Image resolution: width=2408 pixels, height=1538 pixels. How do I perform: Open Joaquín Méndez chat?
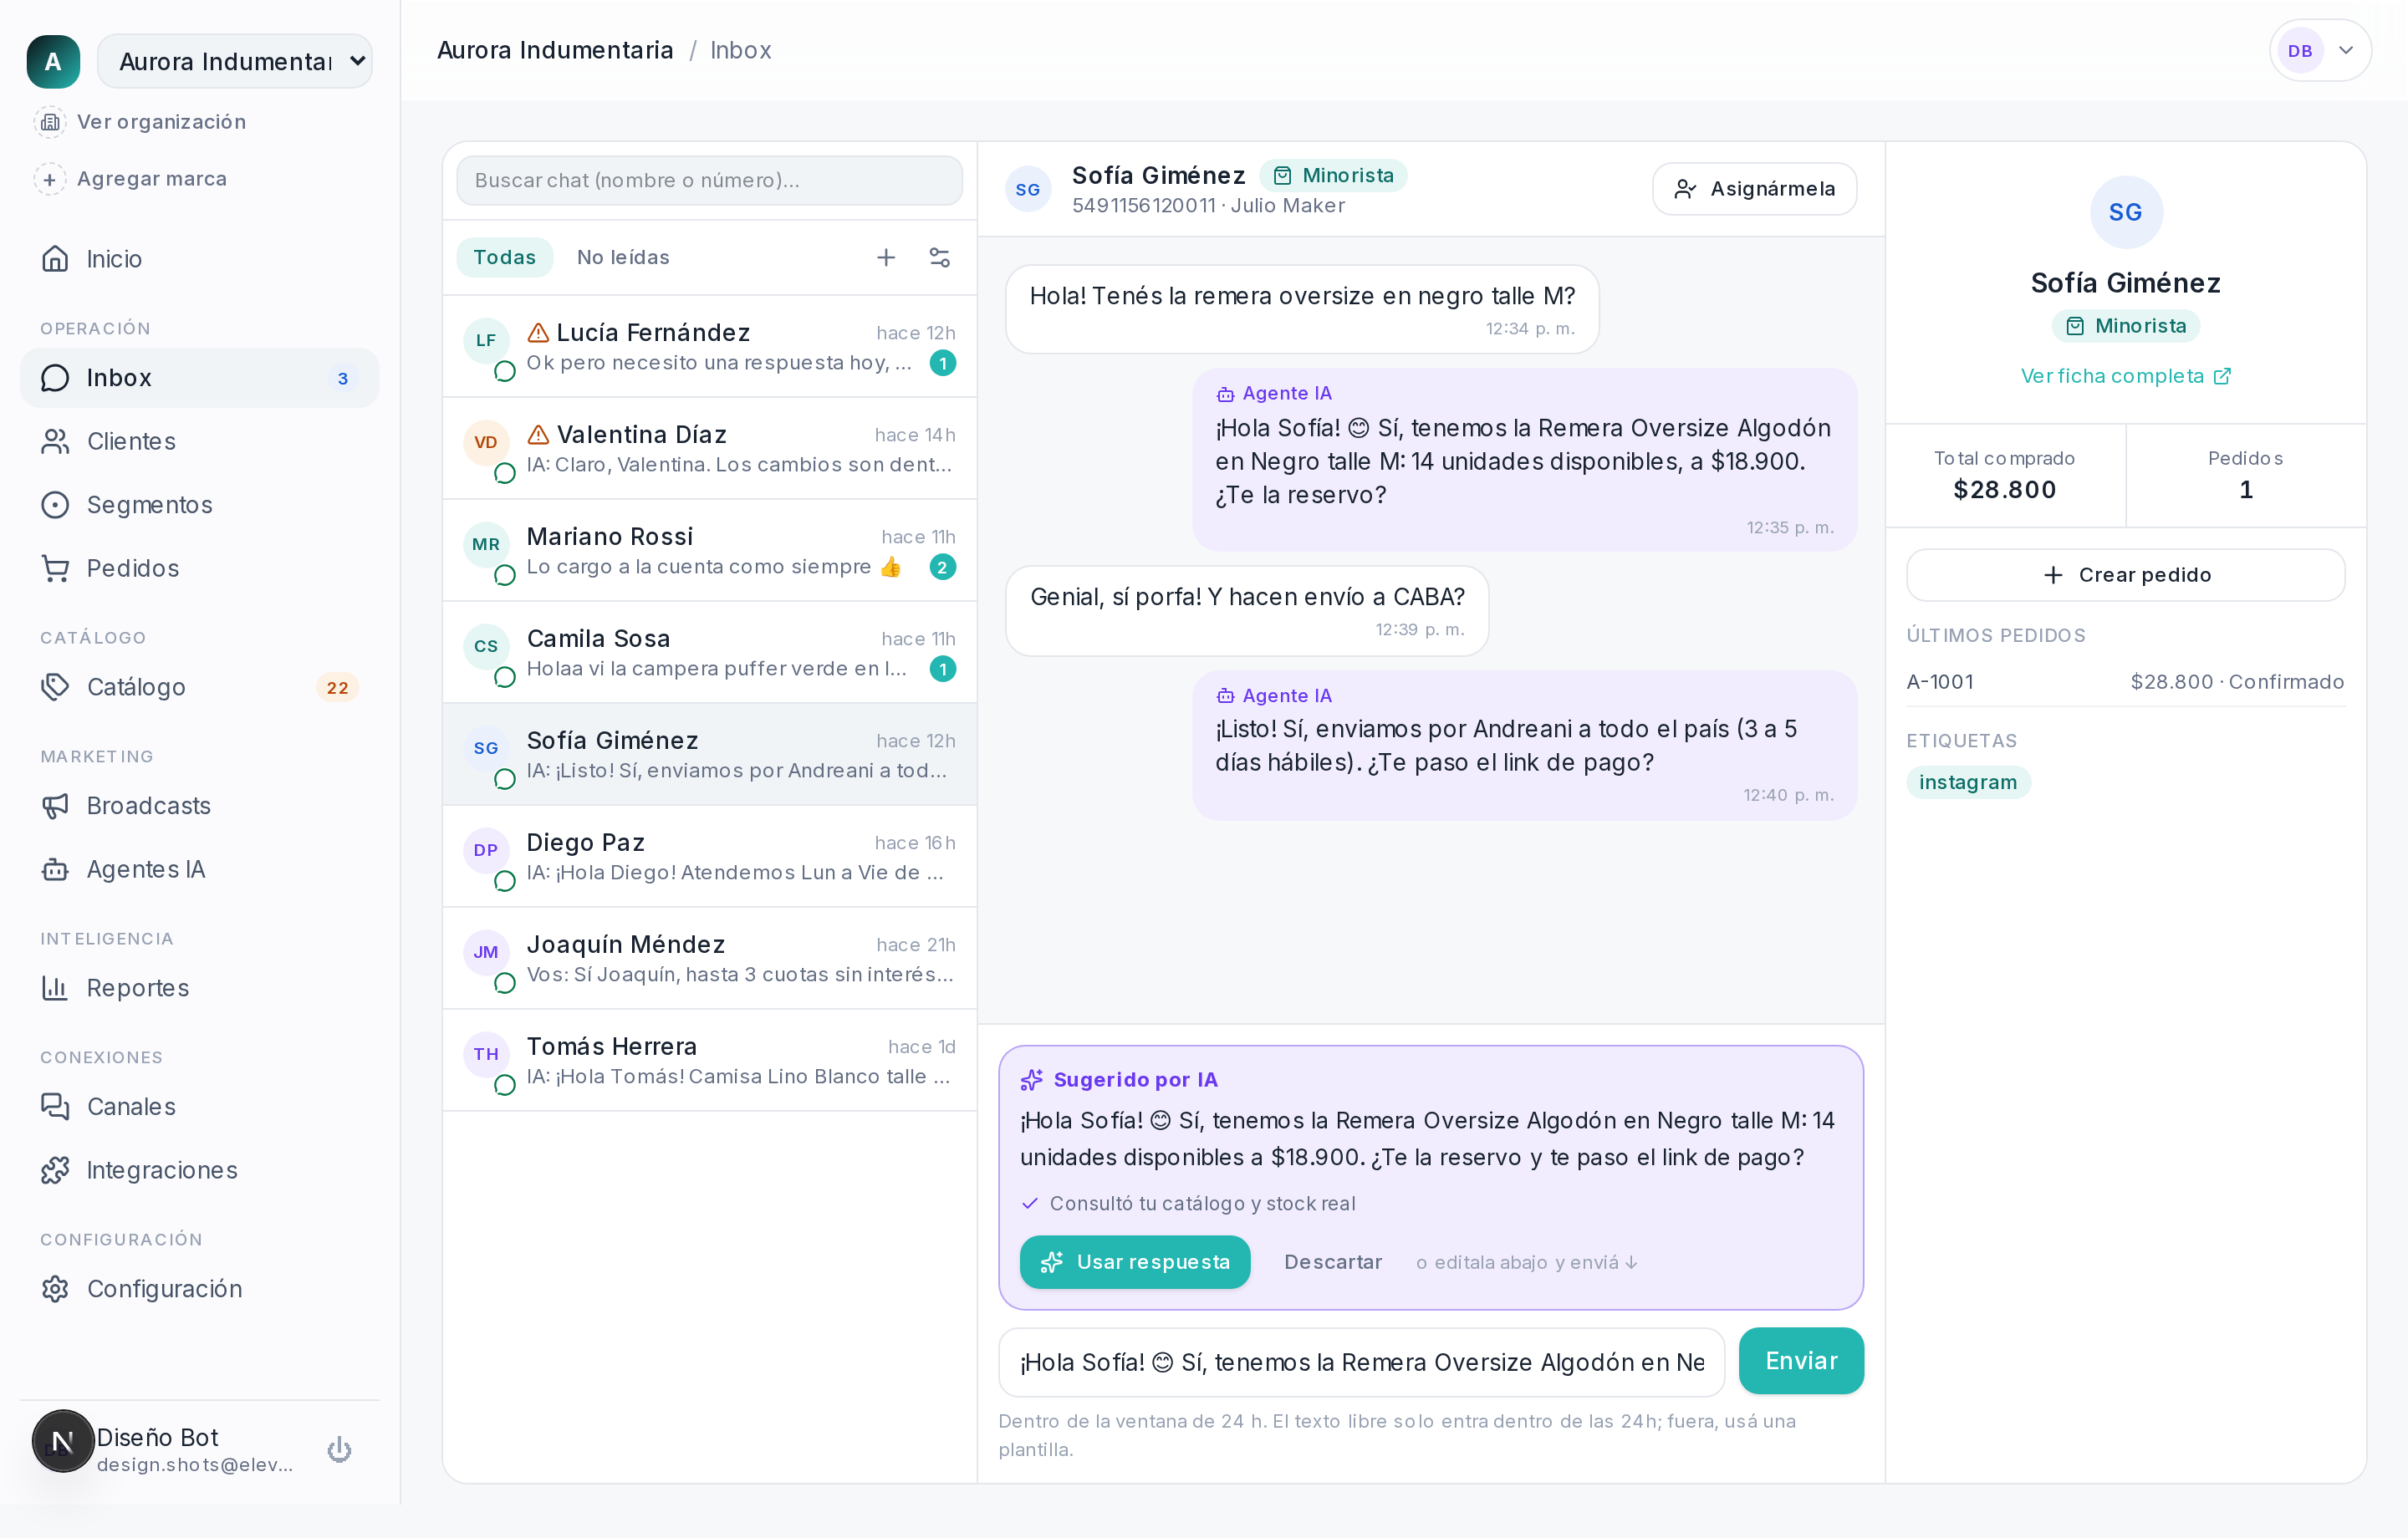coord(709,959)
